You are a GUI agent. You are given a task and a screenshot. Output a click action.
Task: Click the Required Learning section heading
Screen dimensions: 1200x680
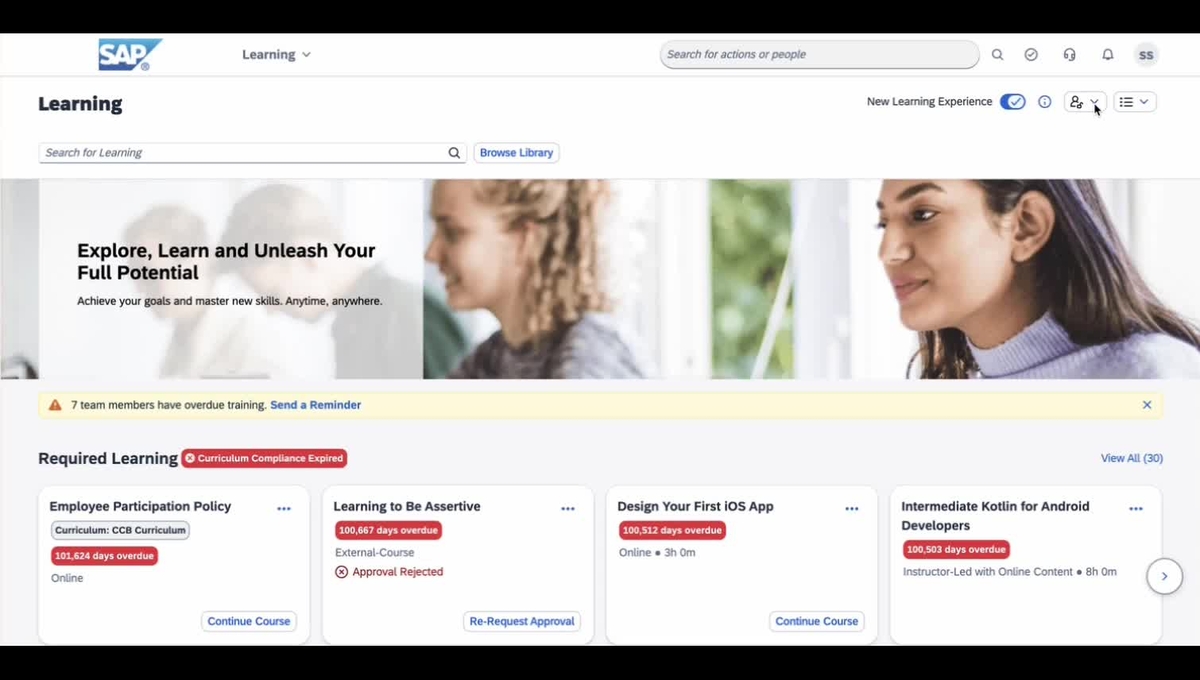click(108, 458)
